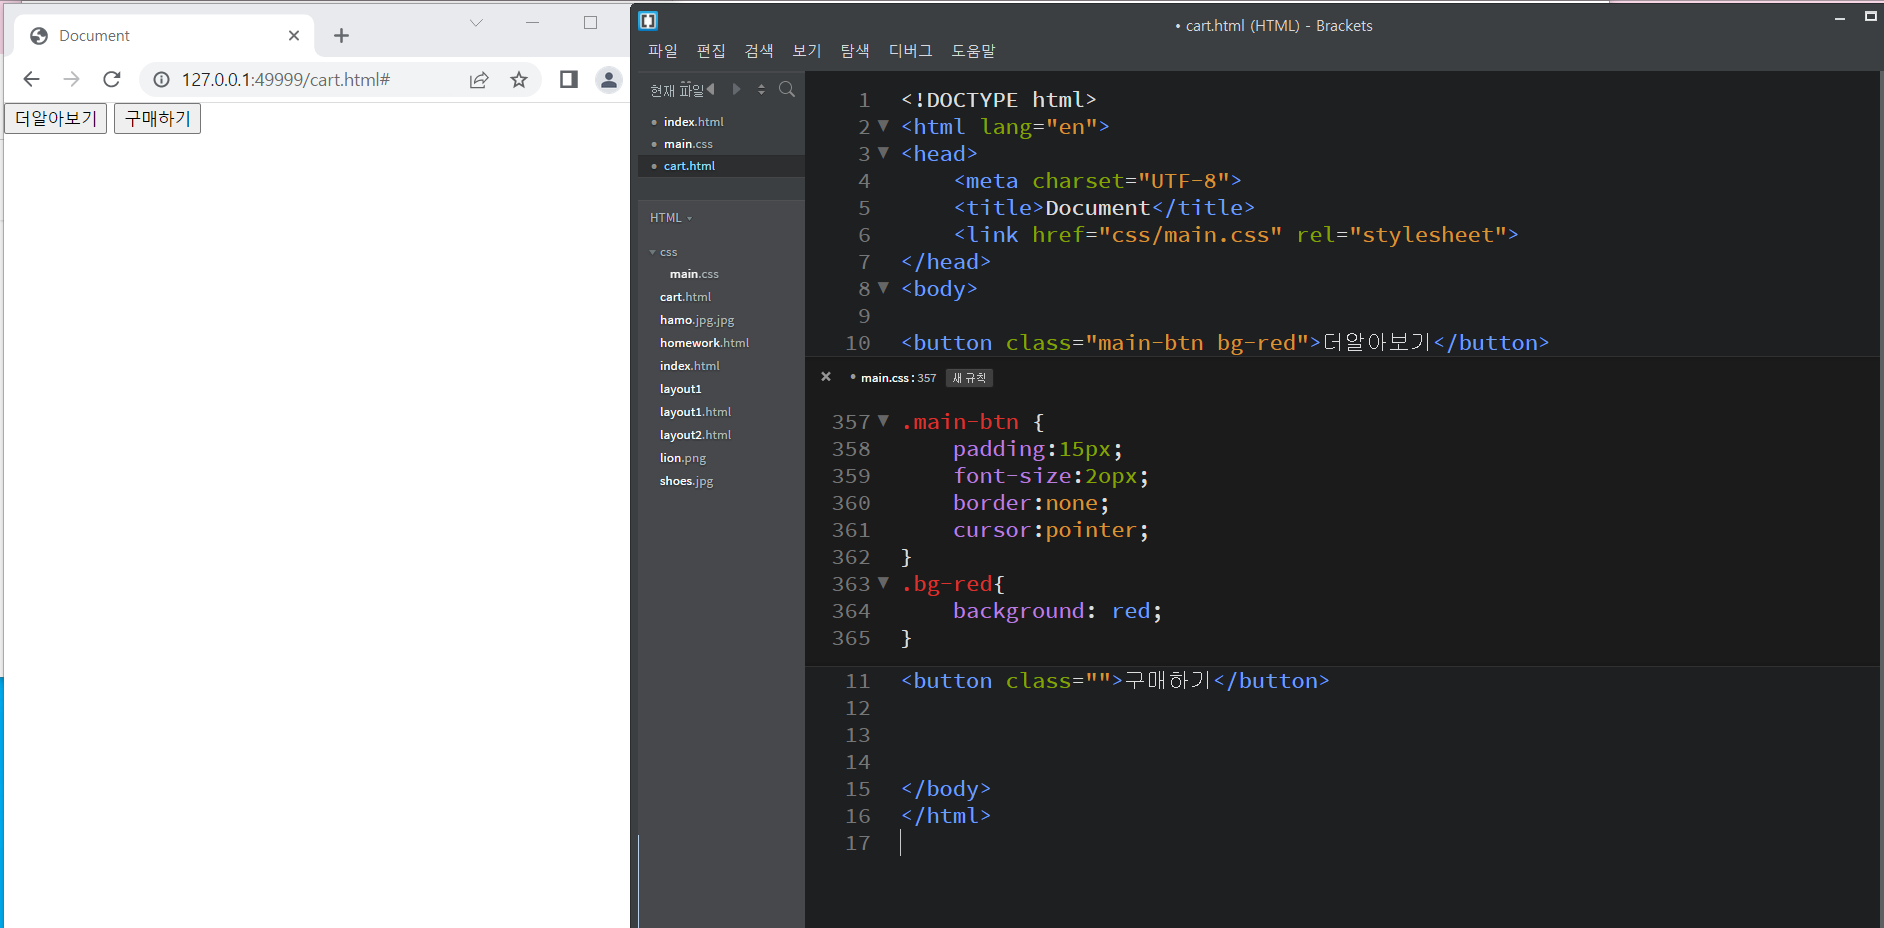The image size is (1884, 928).
Task: Click the 구매하기 button in the browser page
Action: (157, 119)
